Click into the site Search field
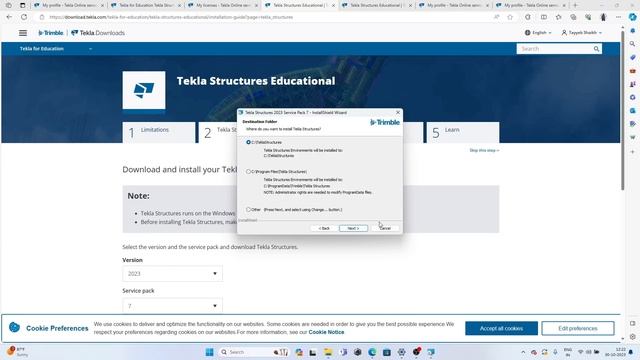Viewport: 640px width, 360px height. click(554, 49)
